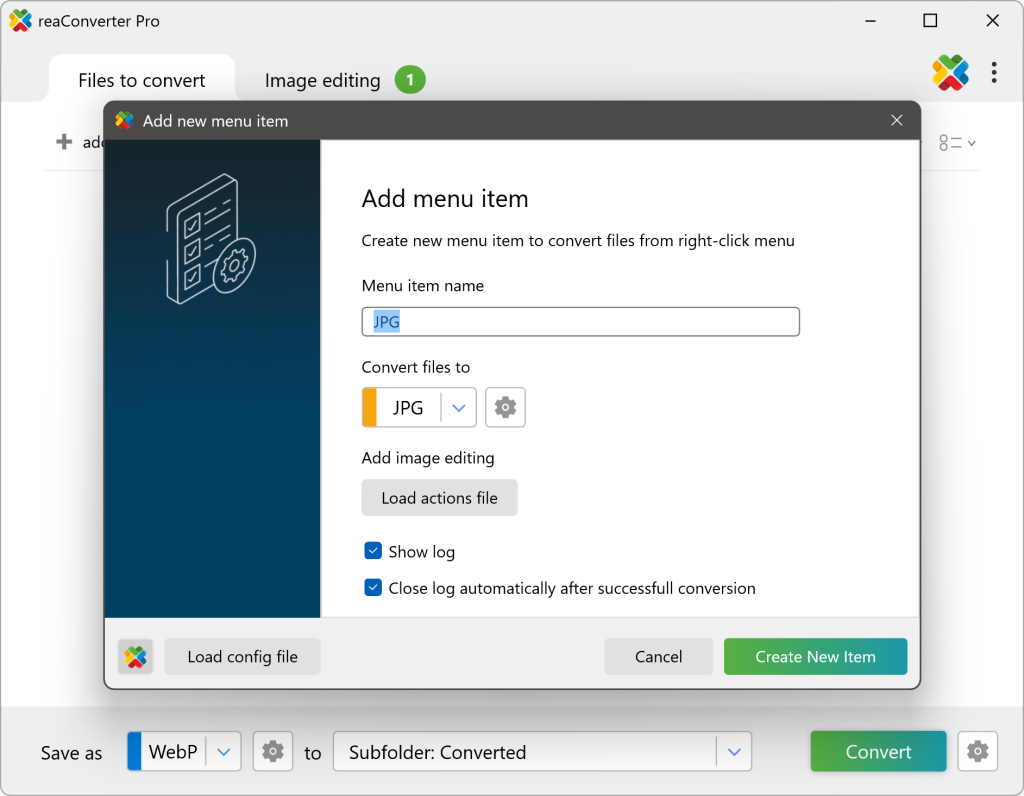Click the reaConverter logo button beside Load config file
The width and height of the screenshot is (1024, 796).
tap(136, 657)
